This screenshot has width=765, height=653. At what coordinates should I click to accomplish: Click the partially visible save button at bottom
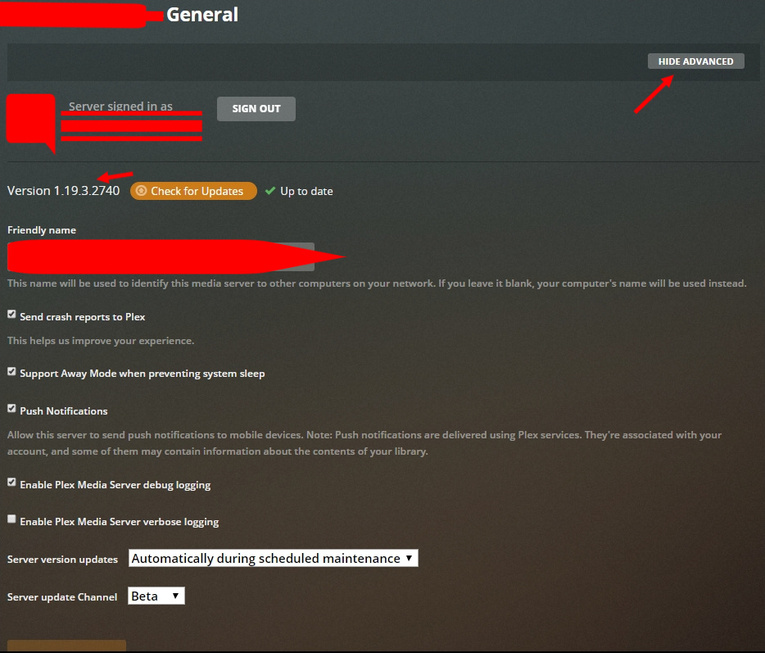click(x=66, y=646)
